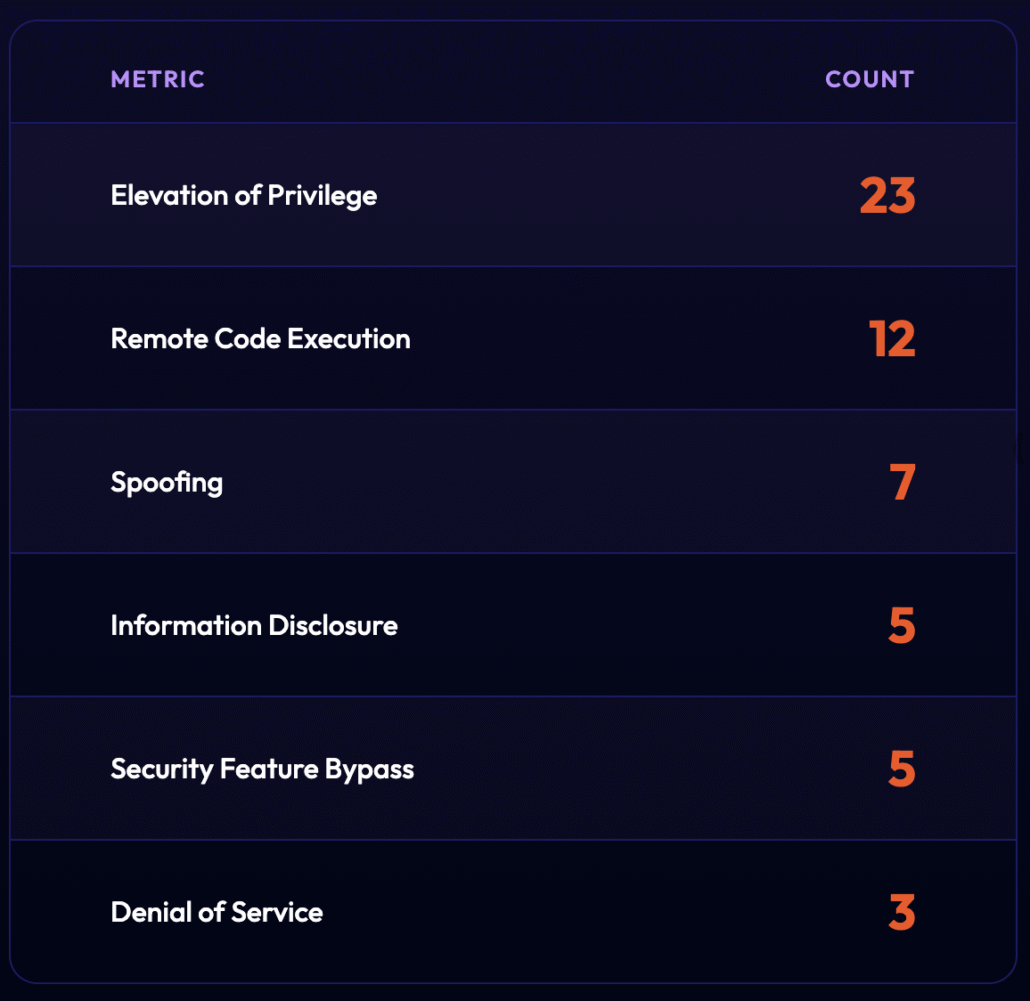Click the Information Disclosure count of 5
The image size is (1030, 1001).
tap(901, 626)
